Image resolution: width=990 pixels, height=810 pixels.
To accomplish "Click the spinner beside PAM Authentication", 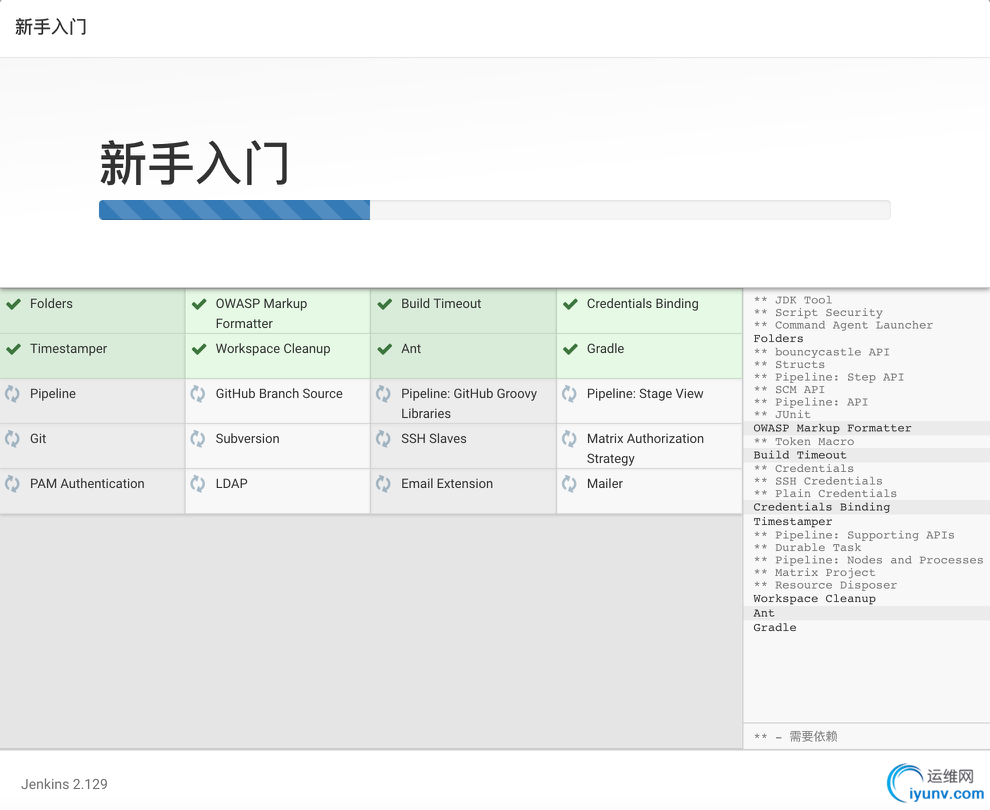I will (13, 484).
